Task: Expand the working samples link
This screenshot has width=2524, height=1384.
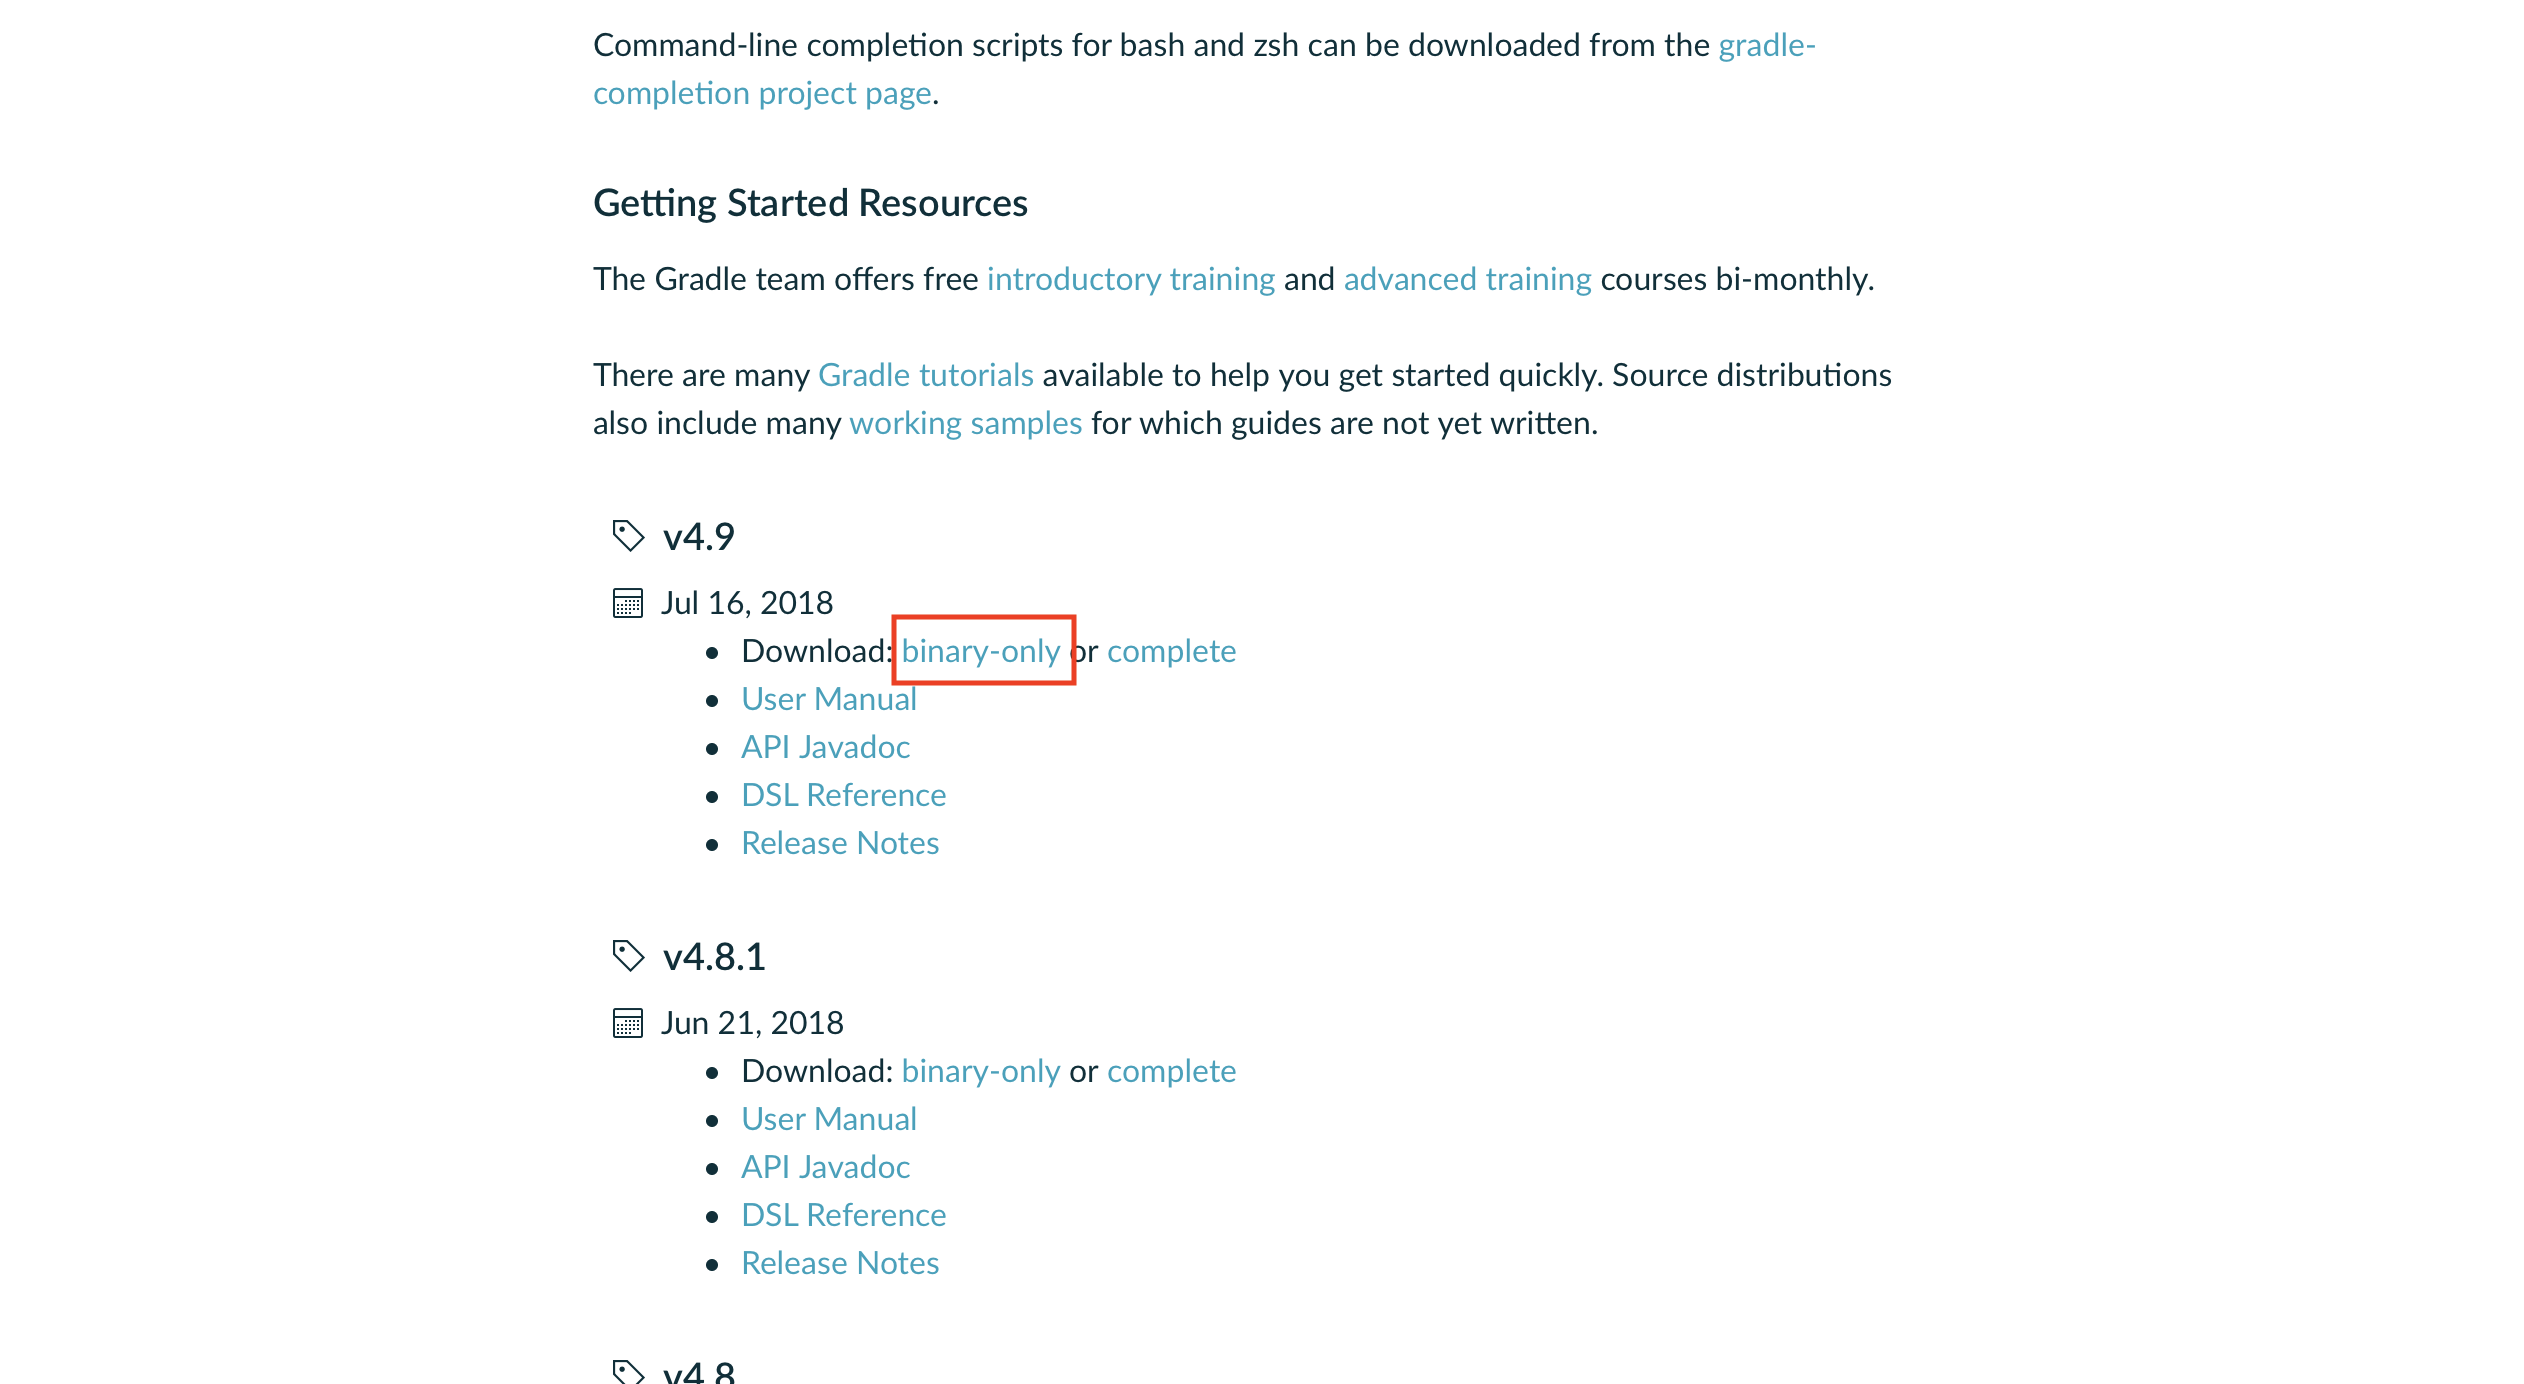Action: [965, 423]
